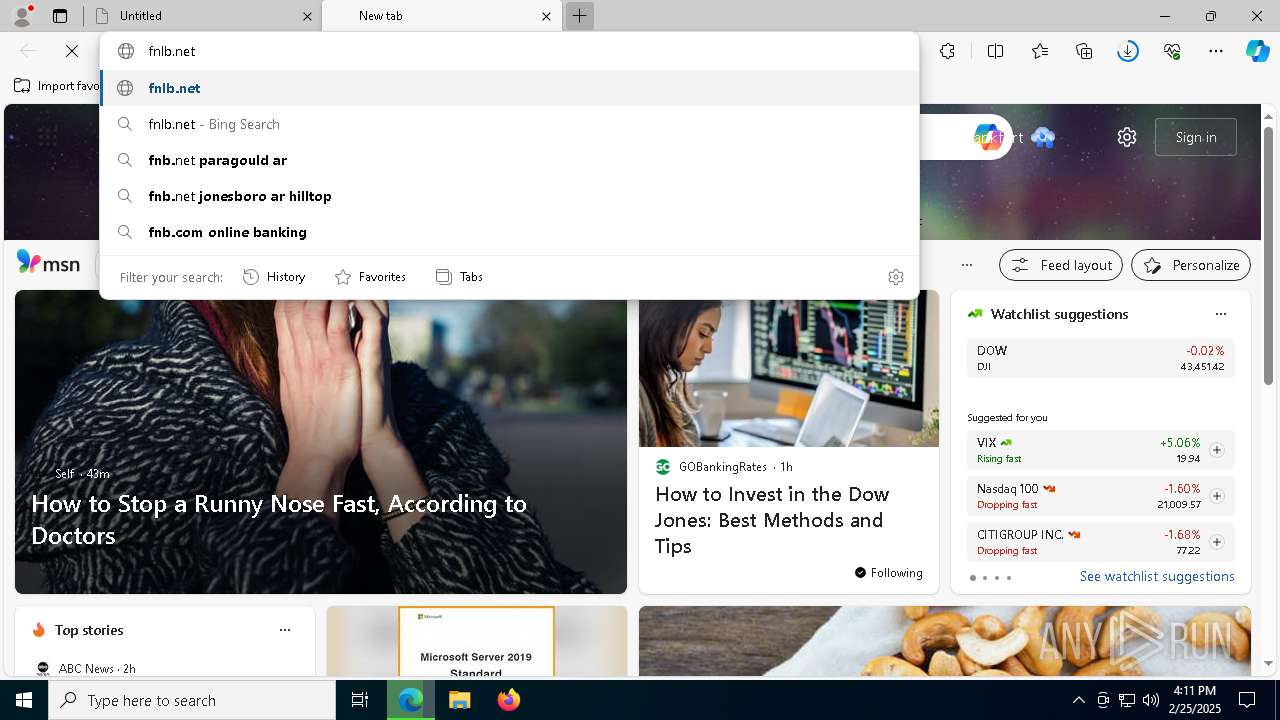Open the tab actions menu icon
Screen dimensions: 1280x720
click(60, 16)
